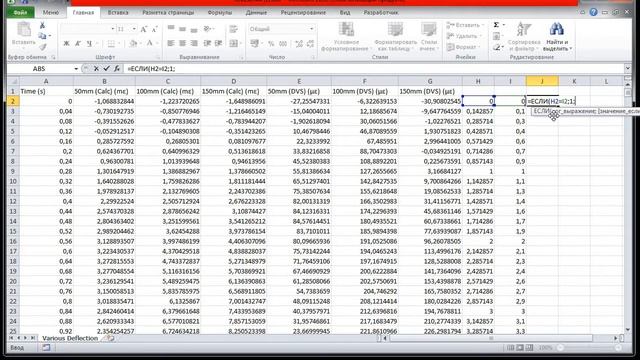Confirm formula entry with the checkmark icon
The width and height of the screenshot is (640, 360).
click(107, 69)
